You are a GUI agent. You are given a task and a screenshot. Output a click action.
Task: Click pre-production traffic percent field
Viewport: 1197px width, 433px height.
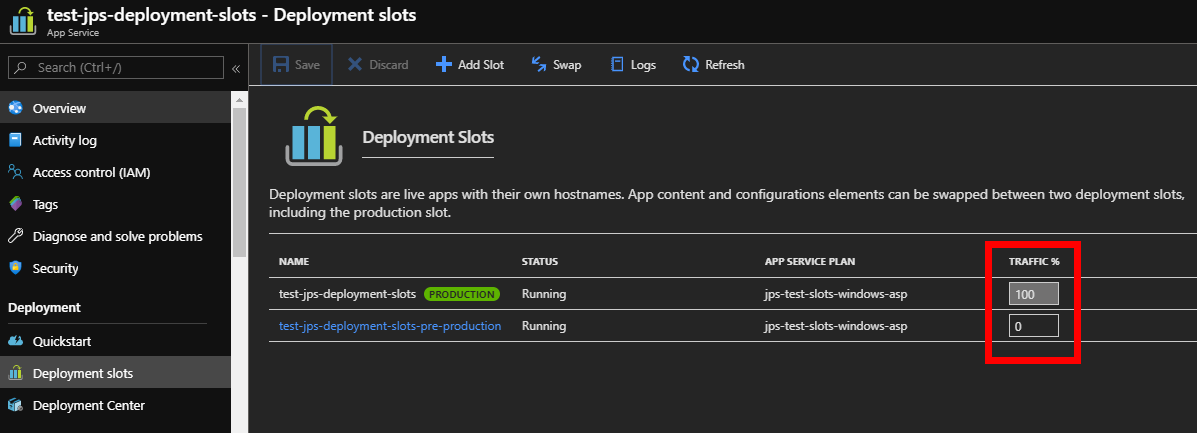click(1033, 325)
